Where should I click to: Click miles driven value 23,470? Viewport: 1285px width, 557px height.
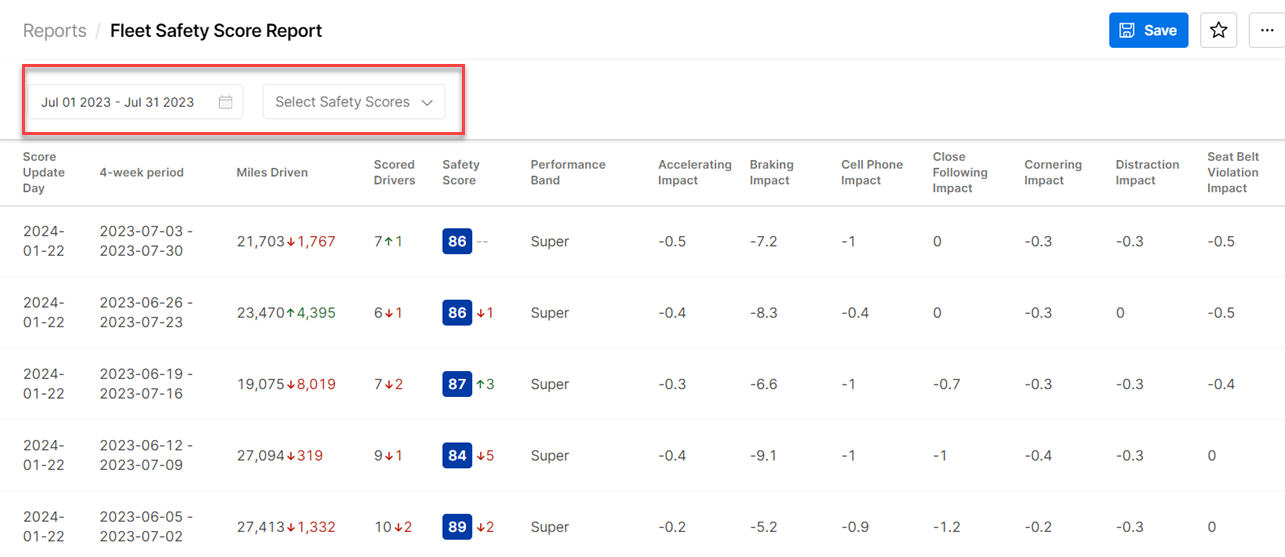click(x=260, y=312)
